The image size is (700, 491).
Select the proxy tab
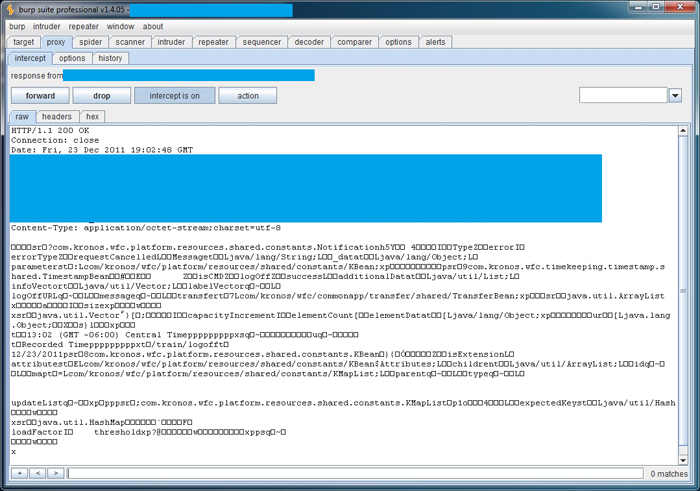pyautogui.click(x=56, y=42)
